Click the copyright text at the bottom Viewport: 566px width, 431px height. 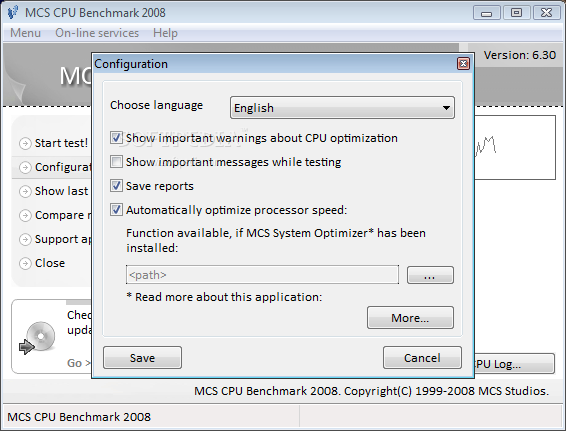pos(371,391)
